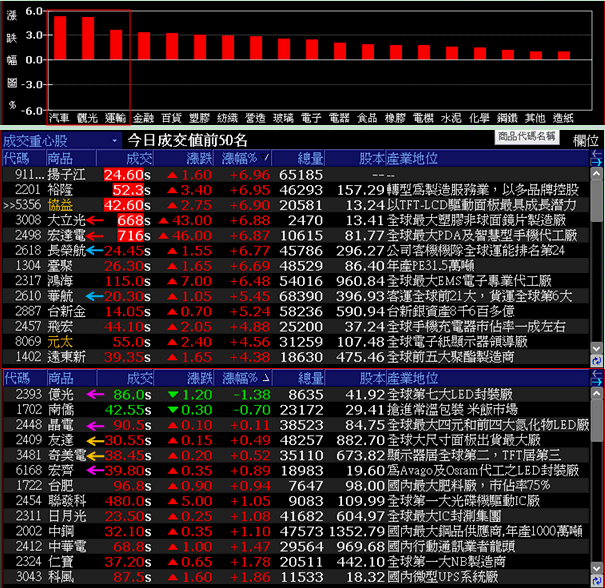Sort upper table by 漲幅% descending header
This screenshot has height=588, width=605.
pos(243,158)
